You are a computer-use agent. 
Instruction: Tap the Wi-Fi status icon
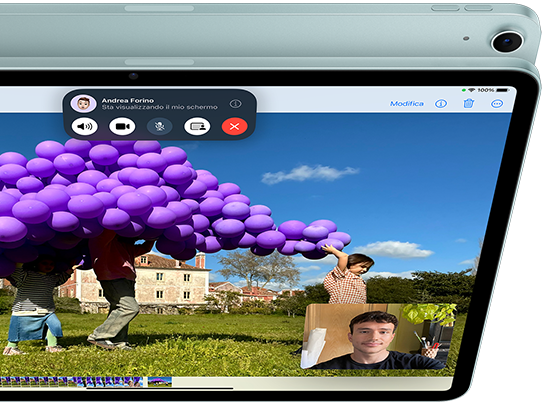(471, 90)
